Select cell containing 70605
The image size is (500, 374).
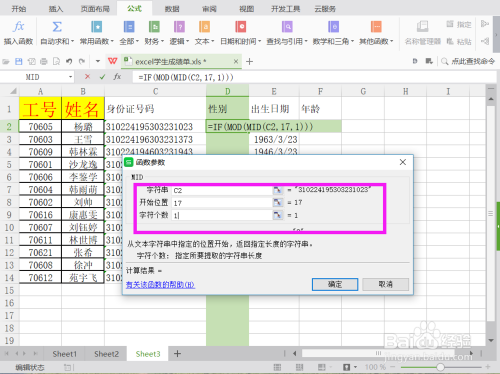point(40,126)
